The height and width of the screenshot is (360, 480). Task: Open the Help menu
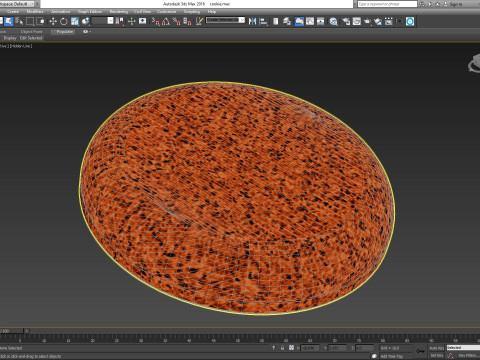[x=212, y=11]
